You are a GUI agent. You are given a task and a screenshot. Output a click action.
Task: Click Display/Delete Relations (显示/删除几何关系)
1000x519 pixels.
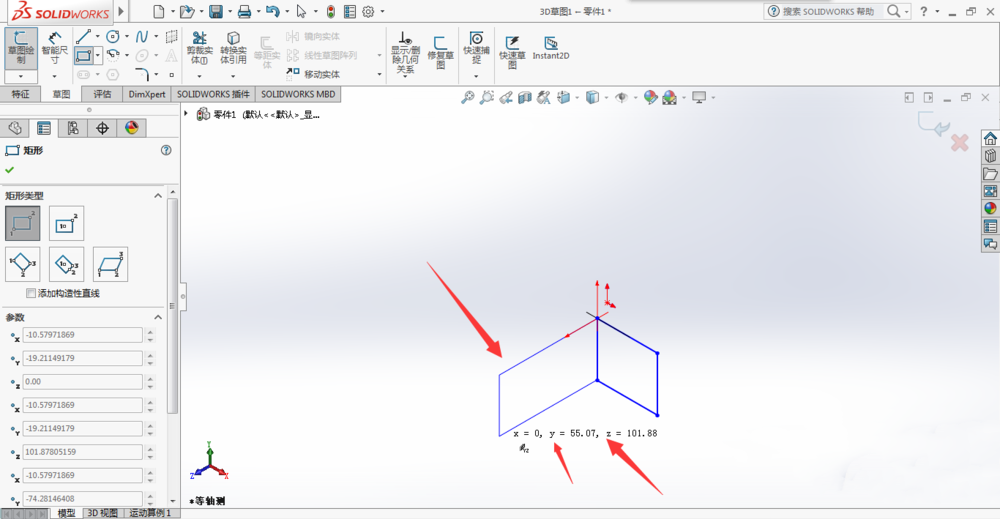pyautogui.click(x=406, y=52)
